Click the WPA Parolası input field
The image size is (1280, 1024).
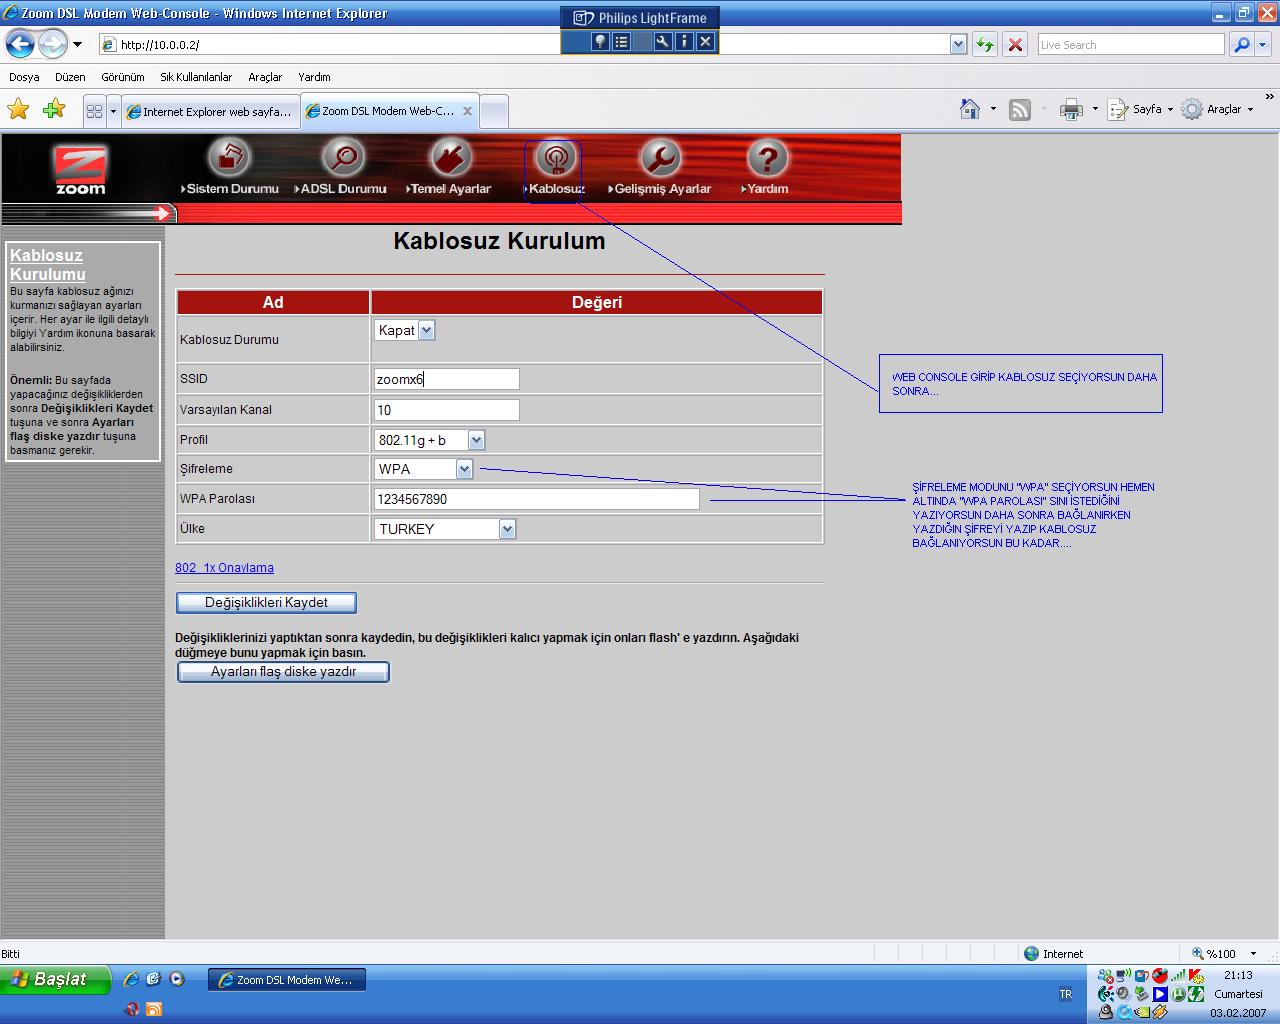(x=536, y=499)
